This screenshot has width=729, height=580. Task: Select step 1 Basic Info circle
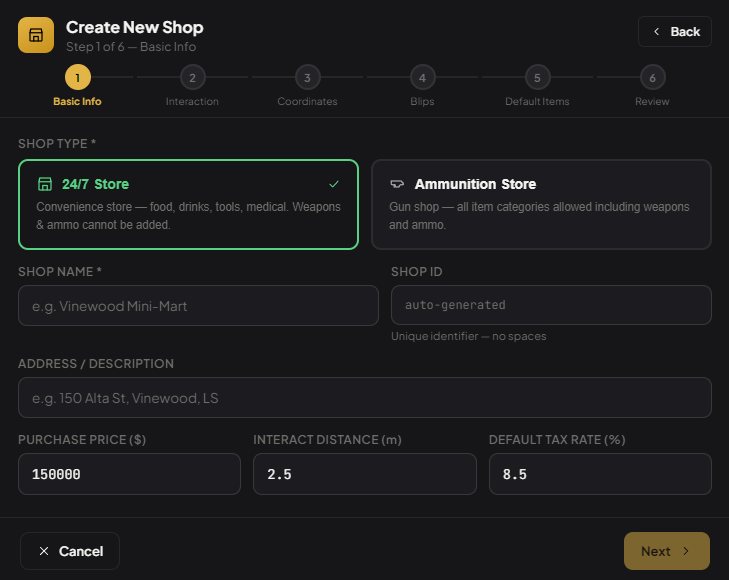point(78,77)
